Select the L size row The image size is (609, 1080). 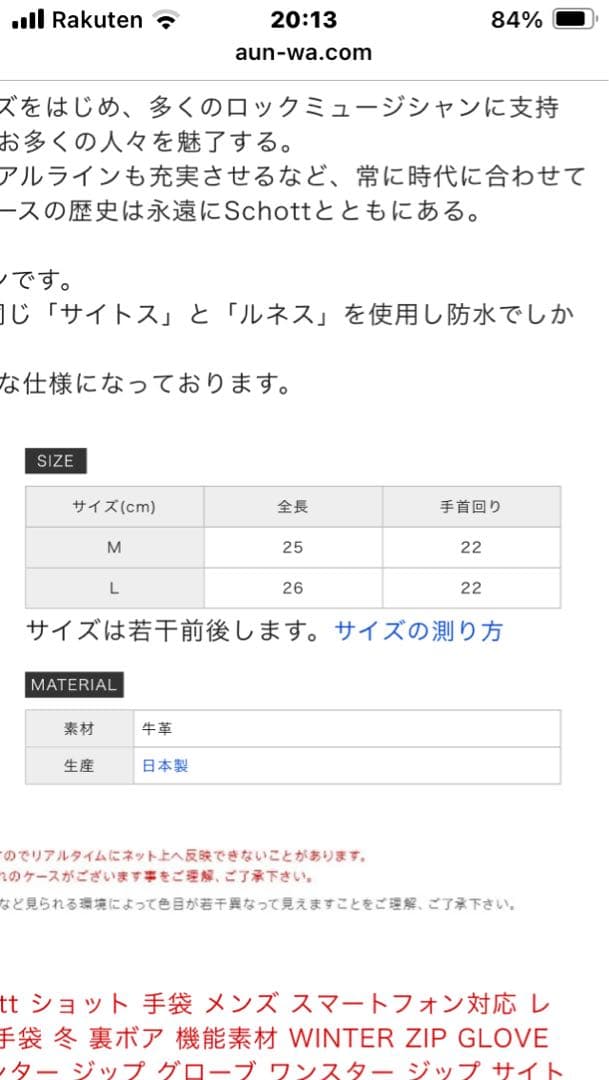coord(113,586)
